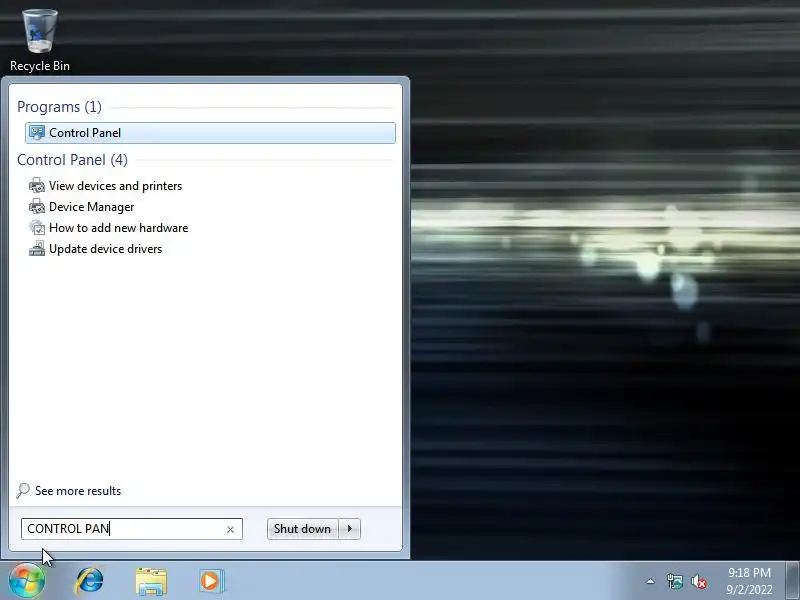Click the Control Panel (4) group header

pos(72,160)
